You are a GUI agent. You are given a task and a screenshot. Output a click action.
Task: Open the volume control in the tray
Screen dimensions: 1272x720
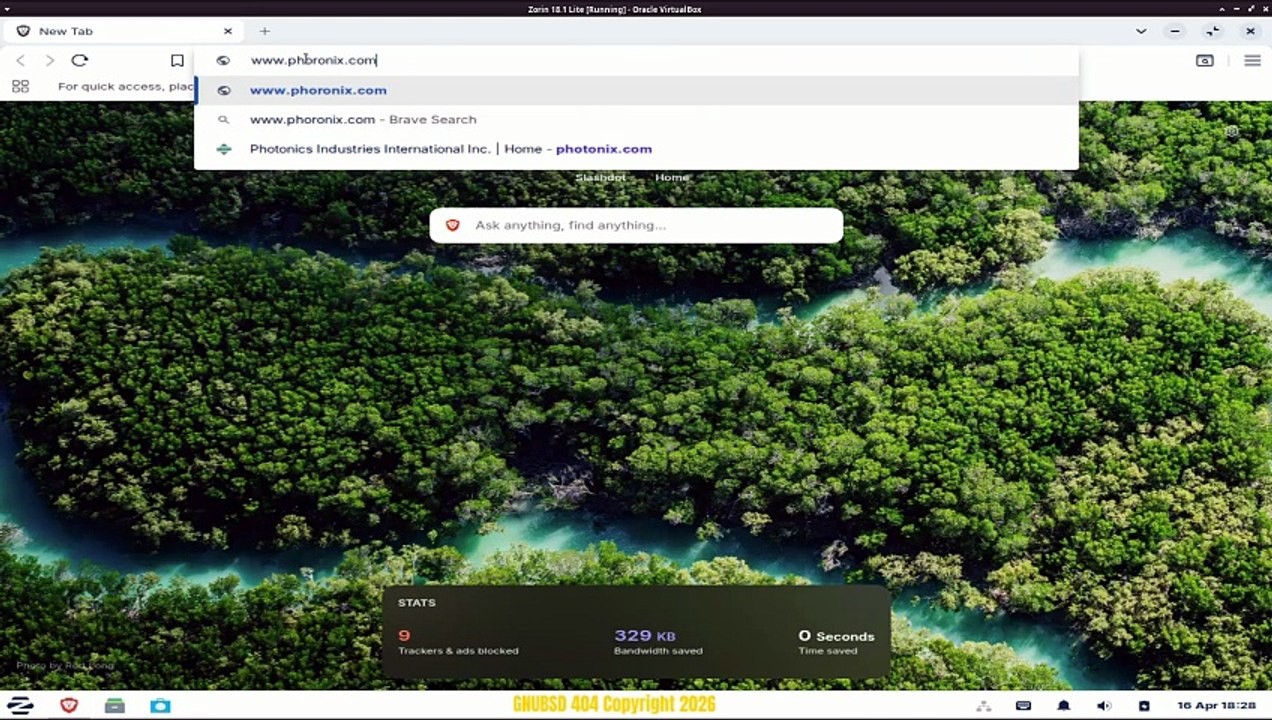click(x=1104, y=706)
